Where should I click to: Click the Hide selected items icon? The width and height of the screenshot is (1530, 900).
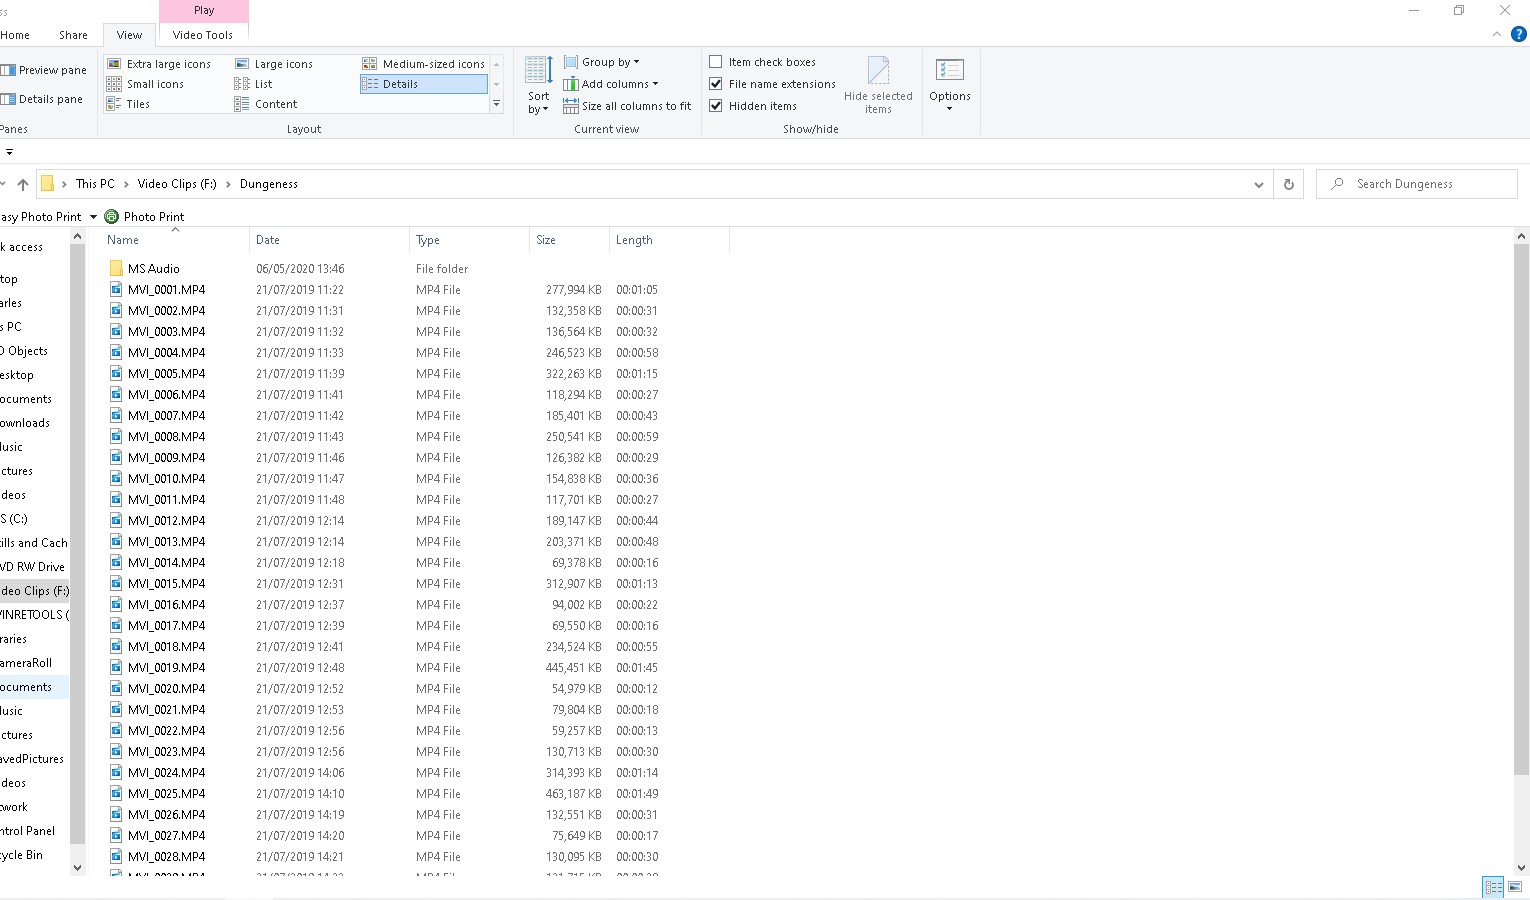click(878, 72)
